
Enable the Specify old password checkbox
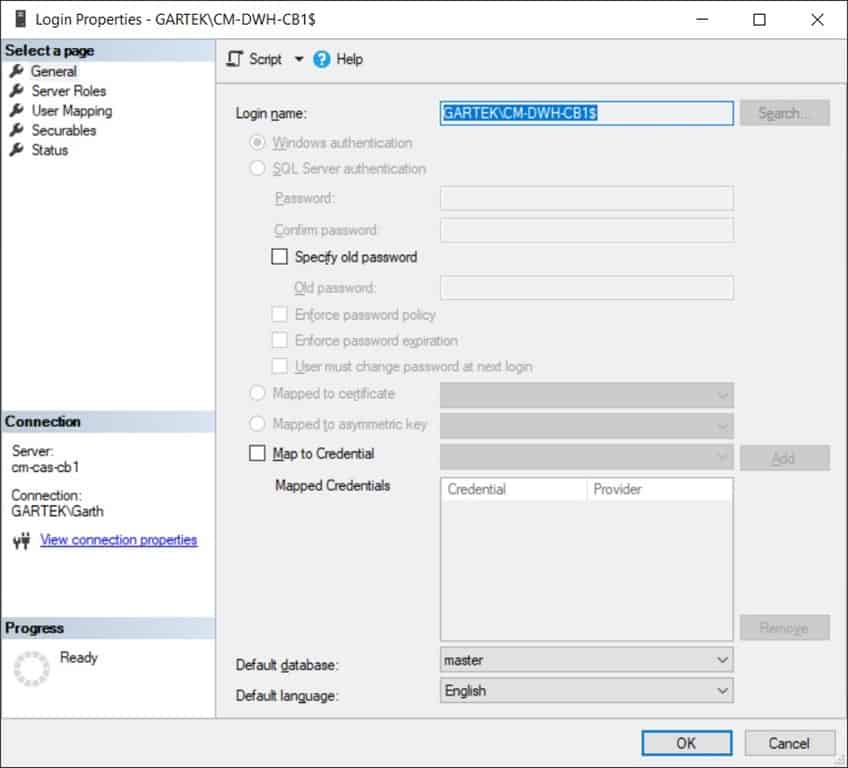tap(279, 256)
